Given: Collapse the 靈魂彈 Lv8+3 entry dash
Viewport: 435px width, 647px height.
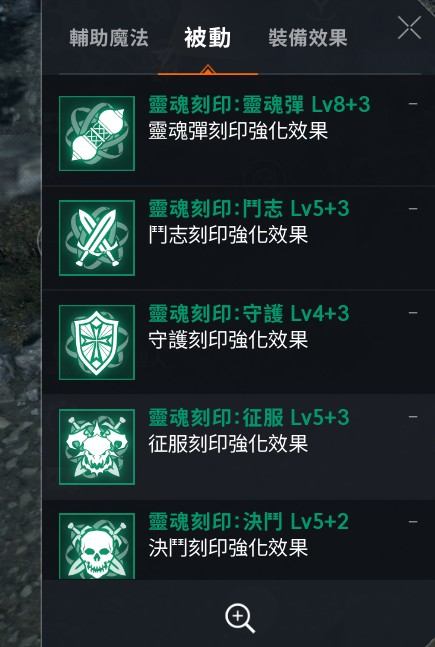Looking at the screenshot, I should point(413,104).
